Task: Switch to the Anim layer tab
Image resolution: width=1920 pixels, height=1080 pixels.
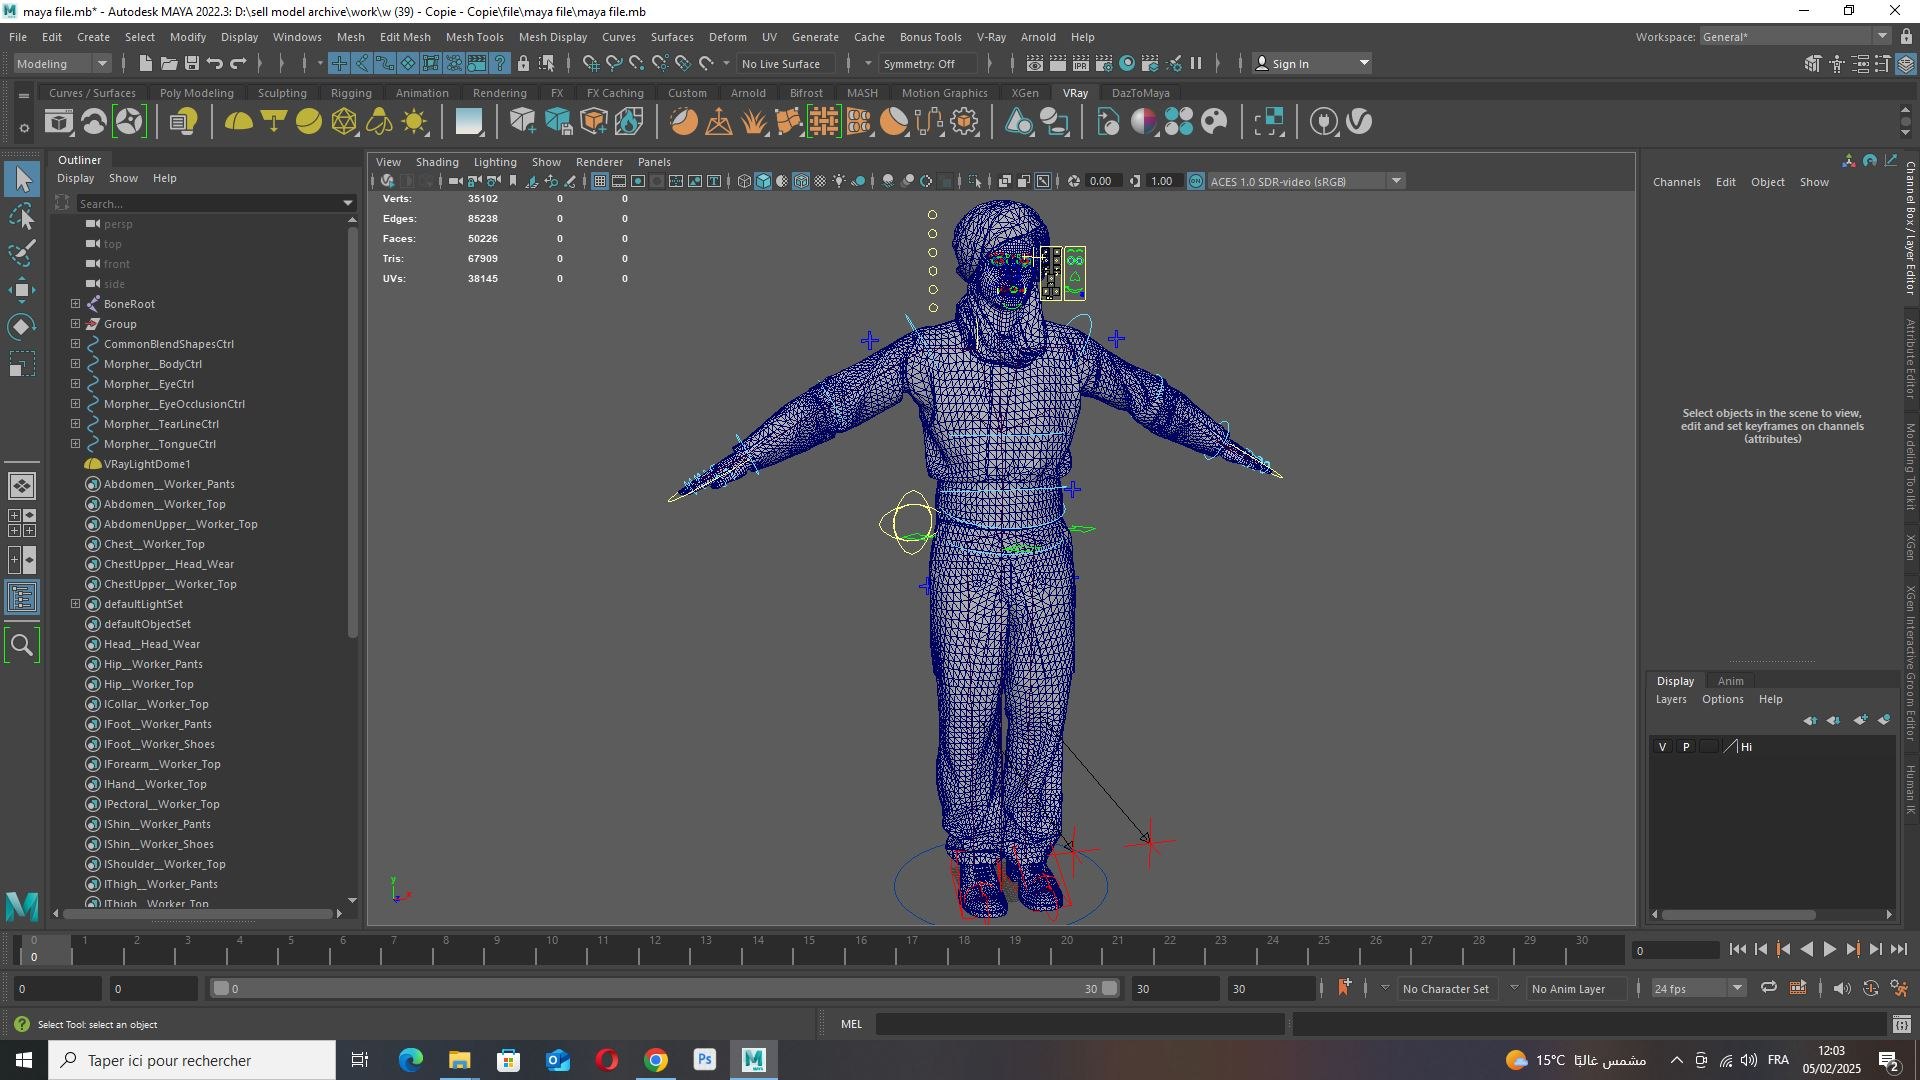Action: click(1731, 681)
